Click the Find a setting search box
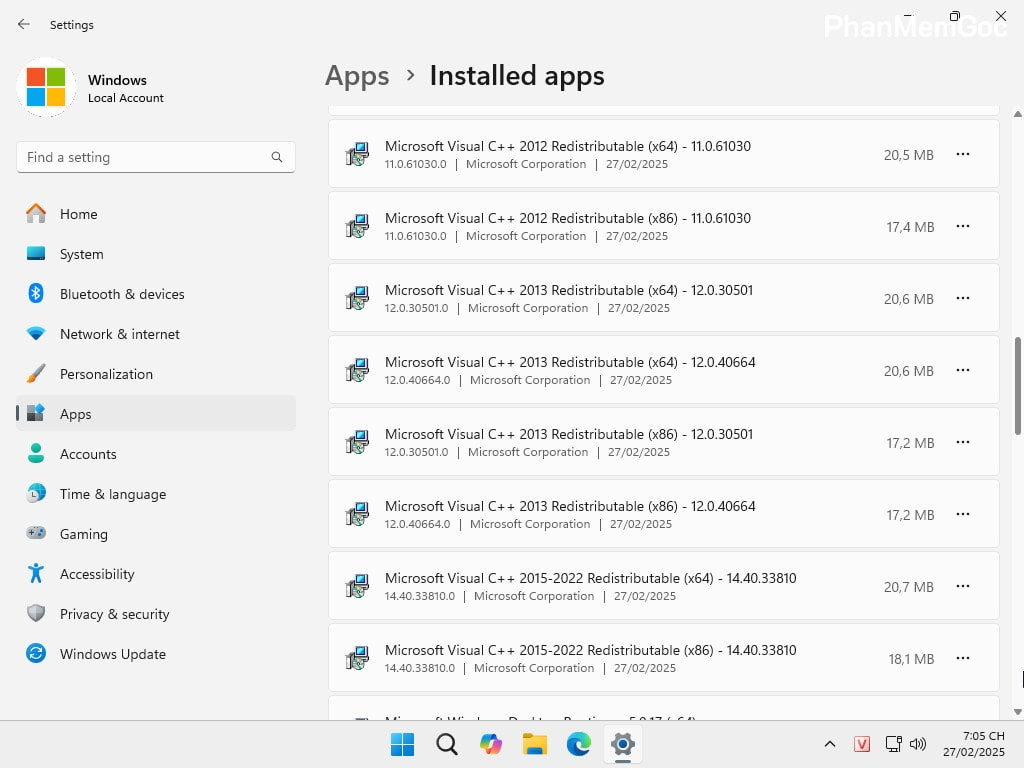Image resolution: width=1024 pixels, height=768 pixels. point(156,157)
